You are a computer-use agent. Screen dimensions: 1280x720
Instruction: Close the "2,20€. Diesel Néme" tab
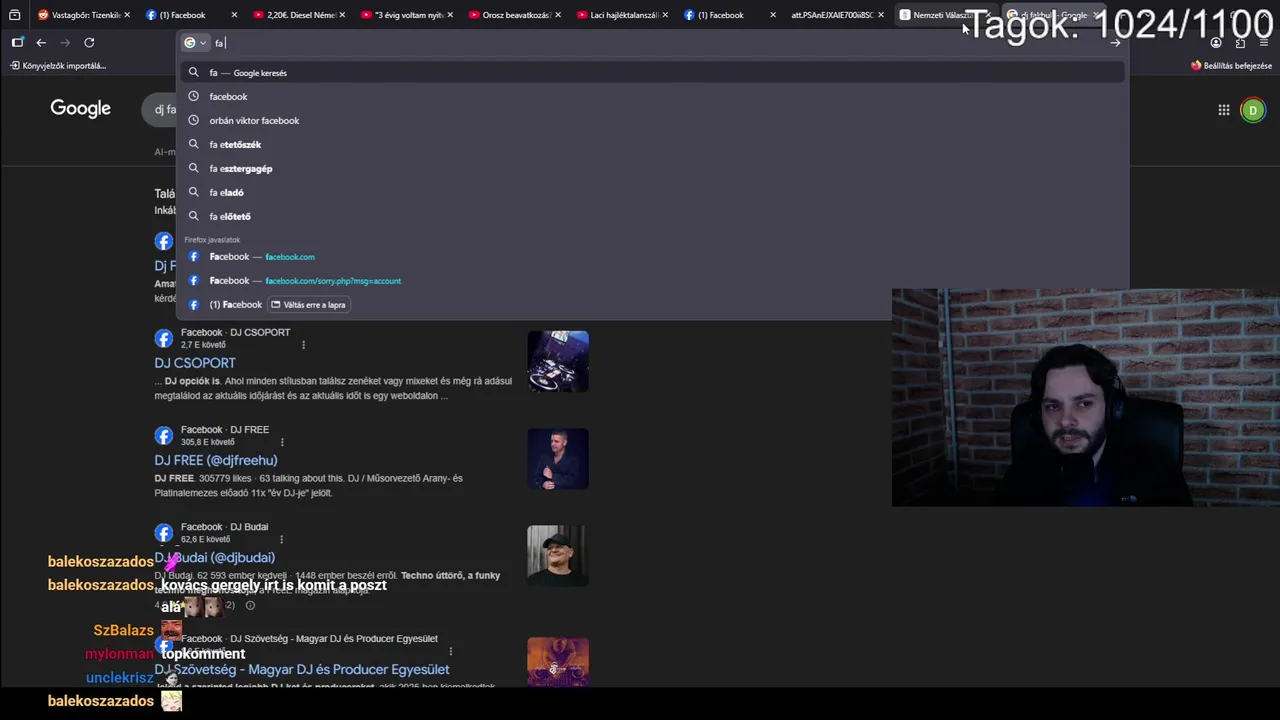(342, 15)
